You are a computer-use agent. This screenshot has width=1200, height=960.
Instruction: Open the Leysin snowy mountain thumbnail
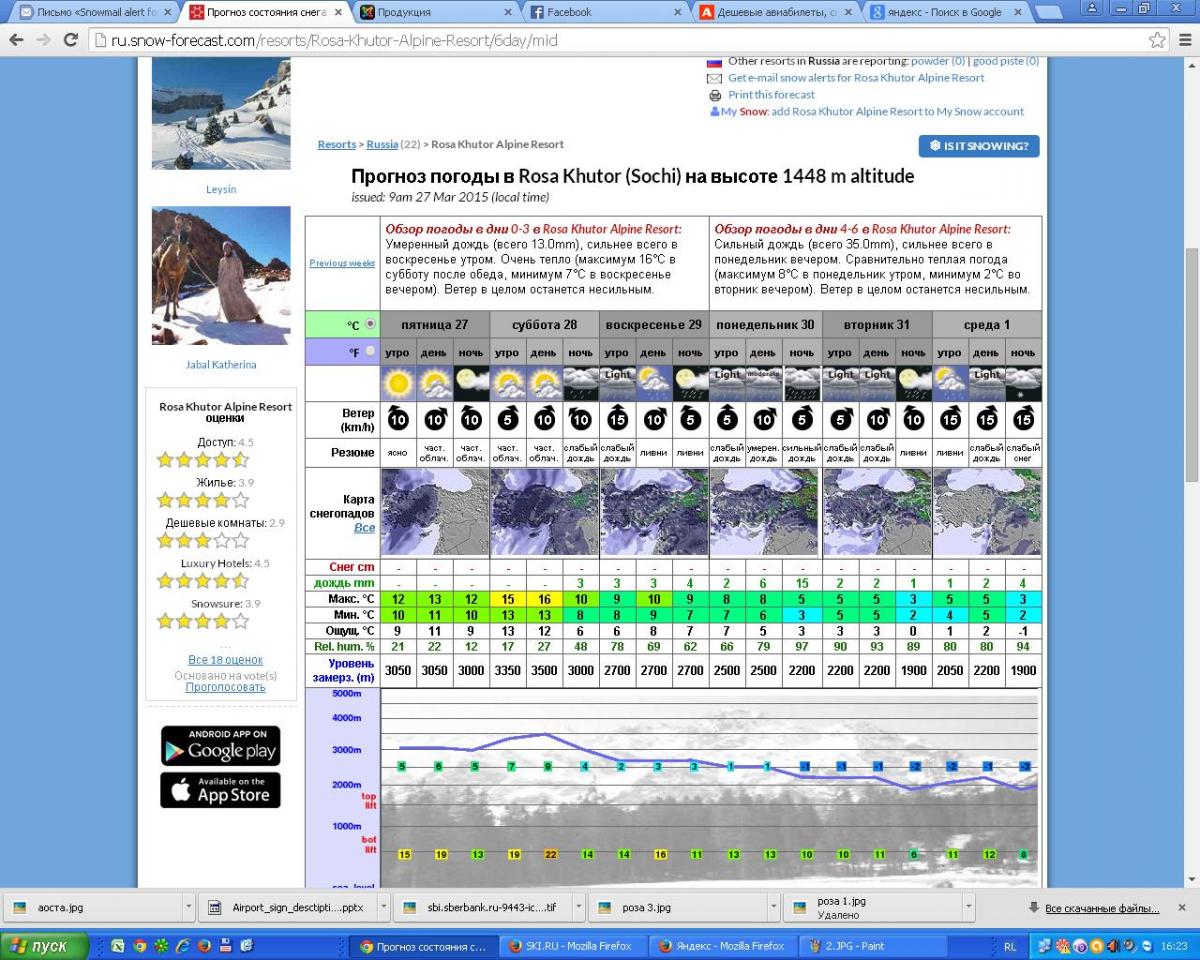point(221,113)
